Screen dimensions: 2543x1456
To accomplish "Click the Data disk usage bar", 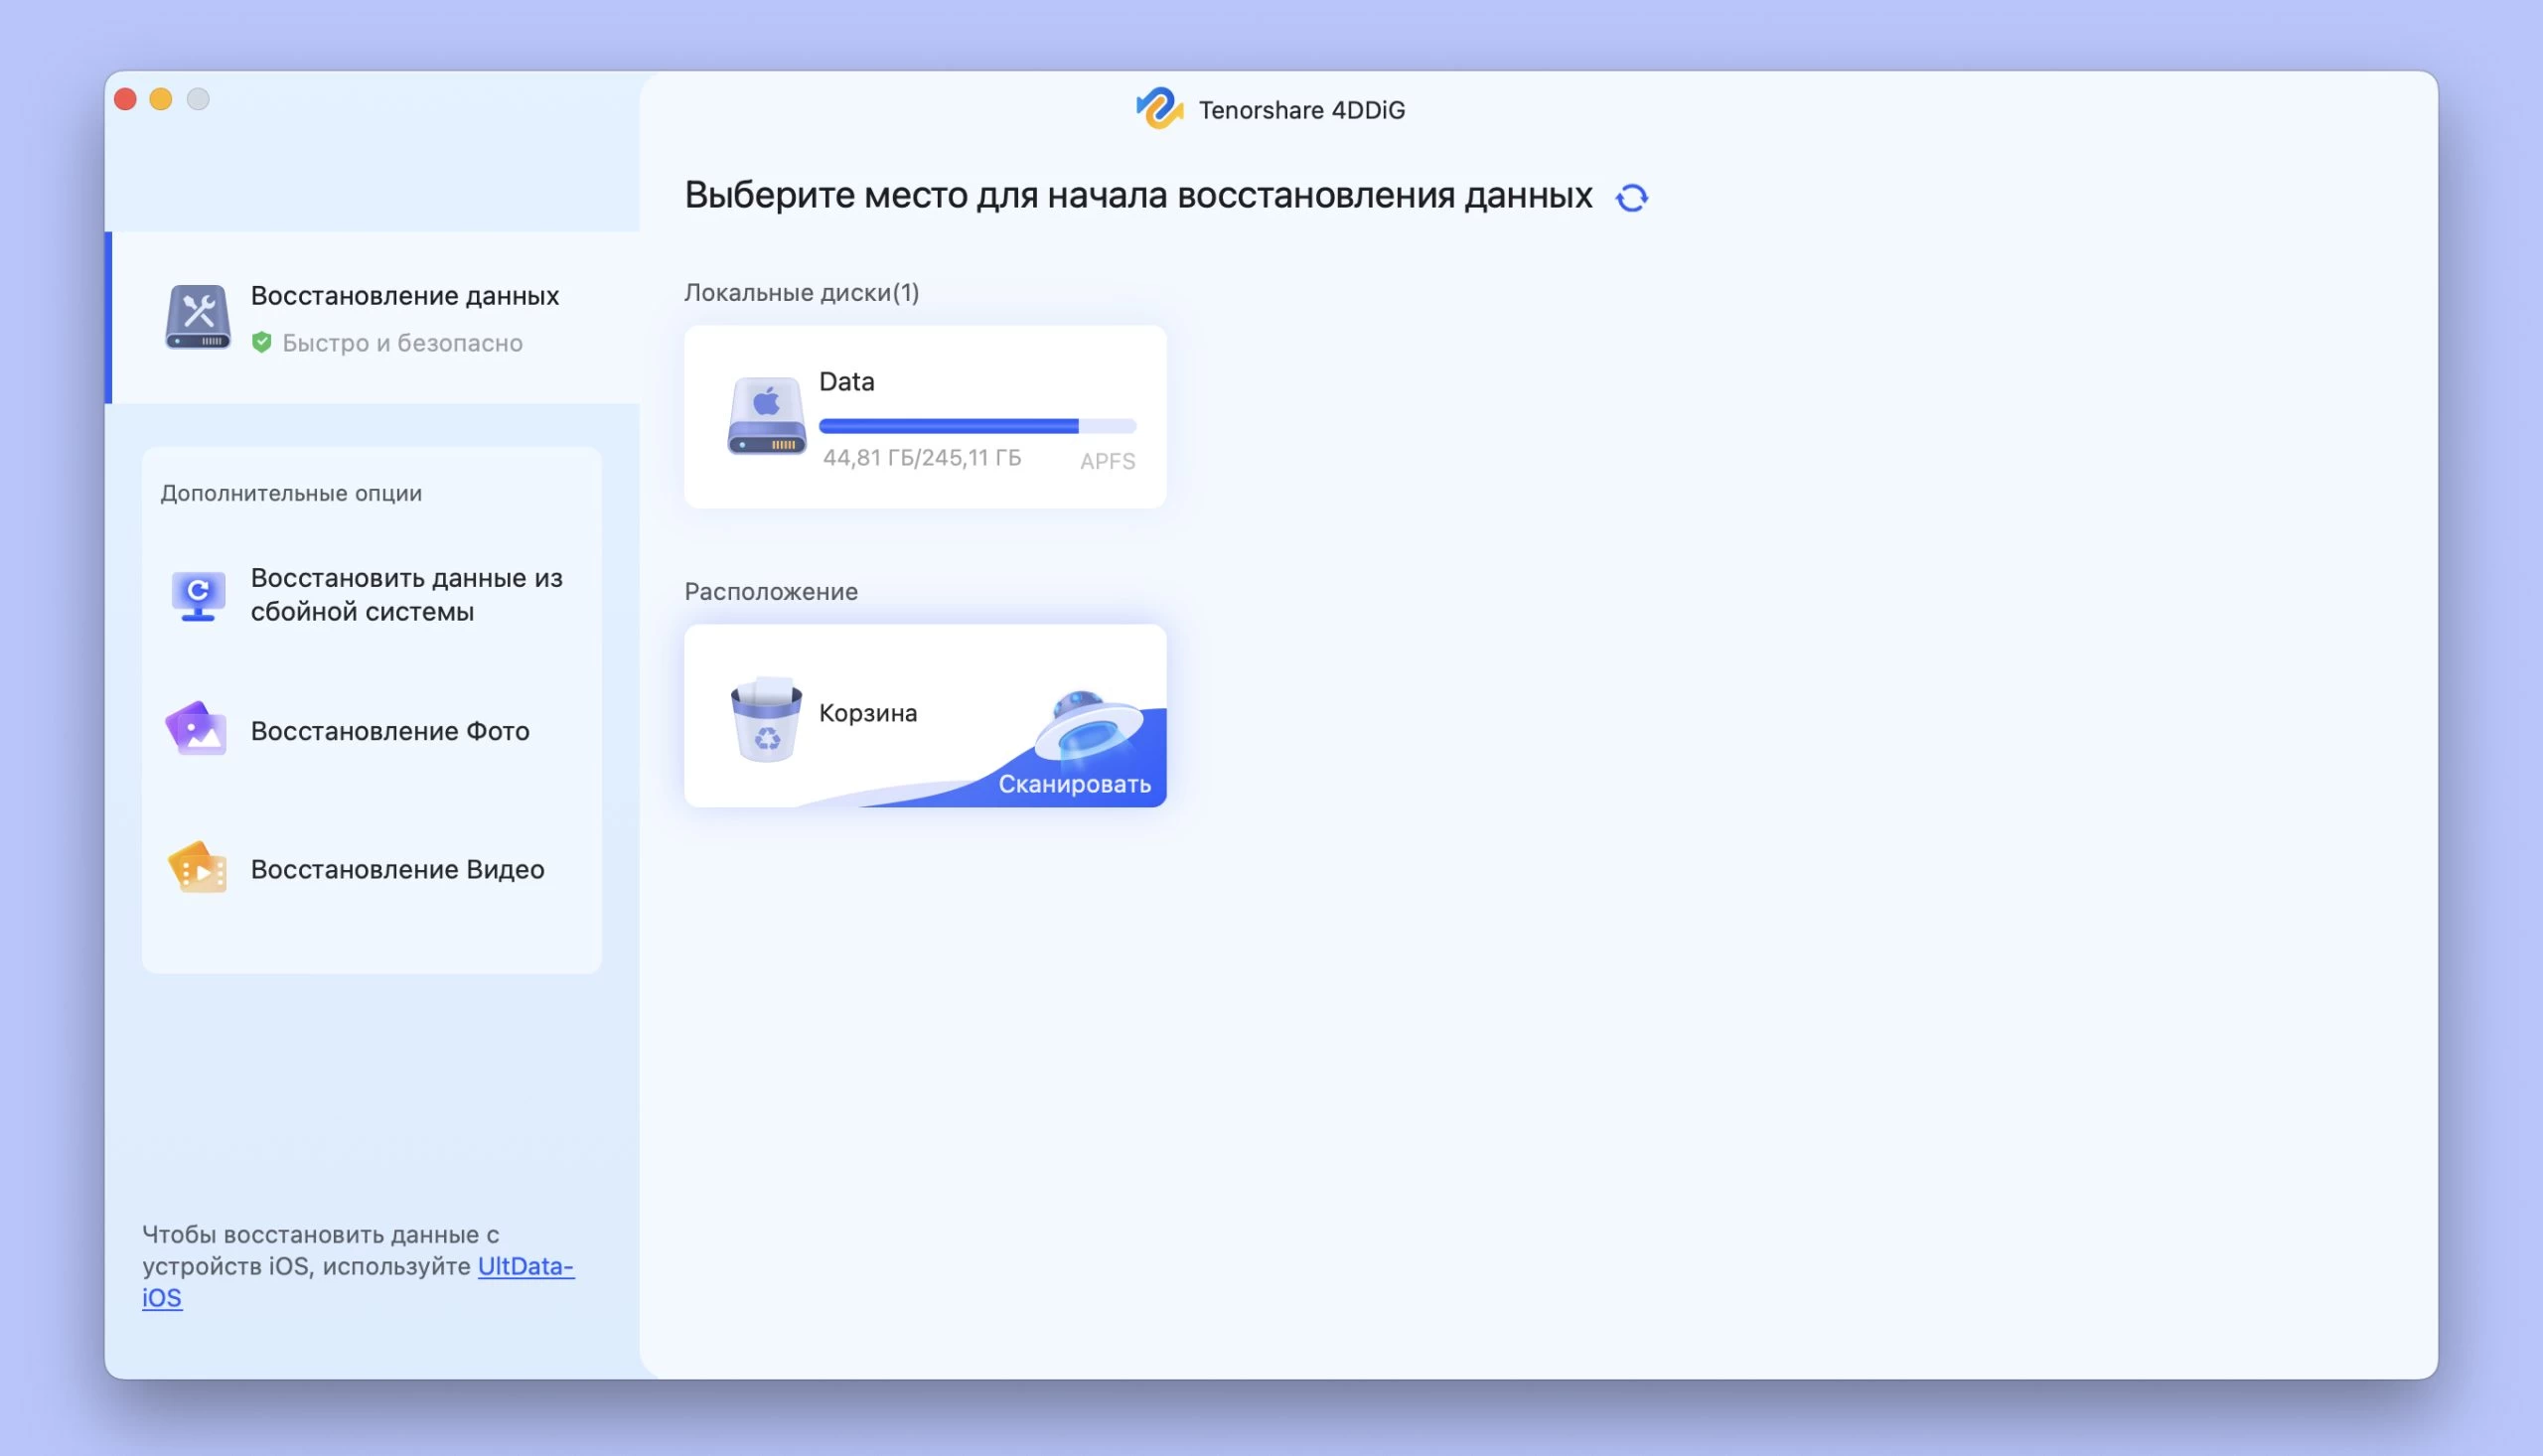I will (x=977, y=426).
